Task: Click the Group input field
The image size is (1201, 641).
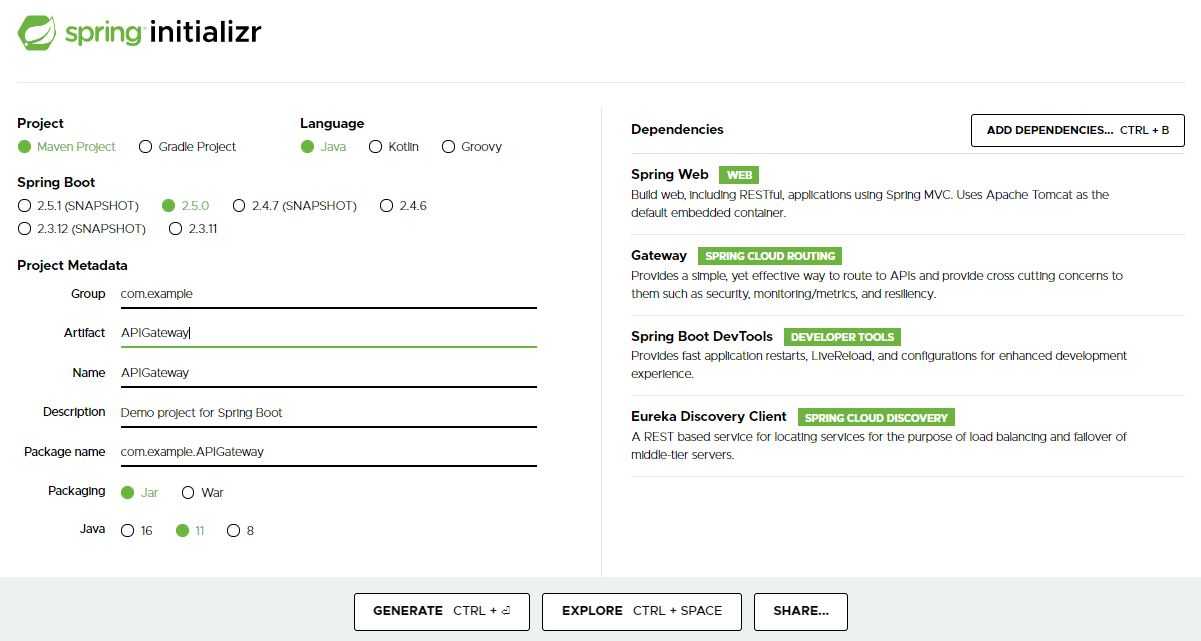Action: point(328,294)
